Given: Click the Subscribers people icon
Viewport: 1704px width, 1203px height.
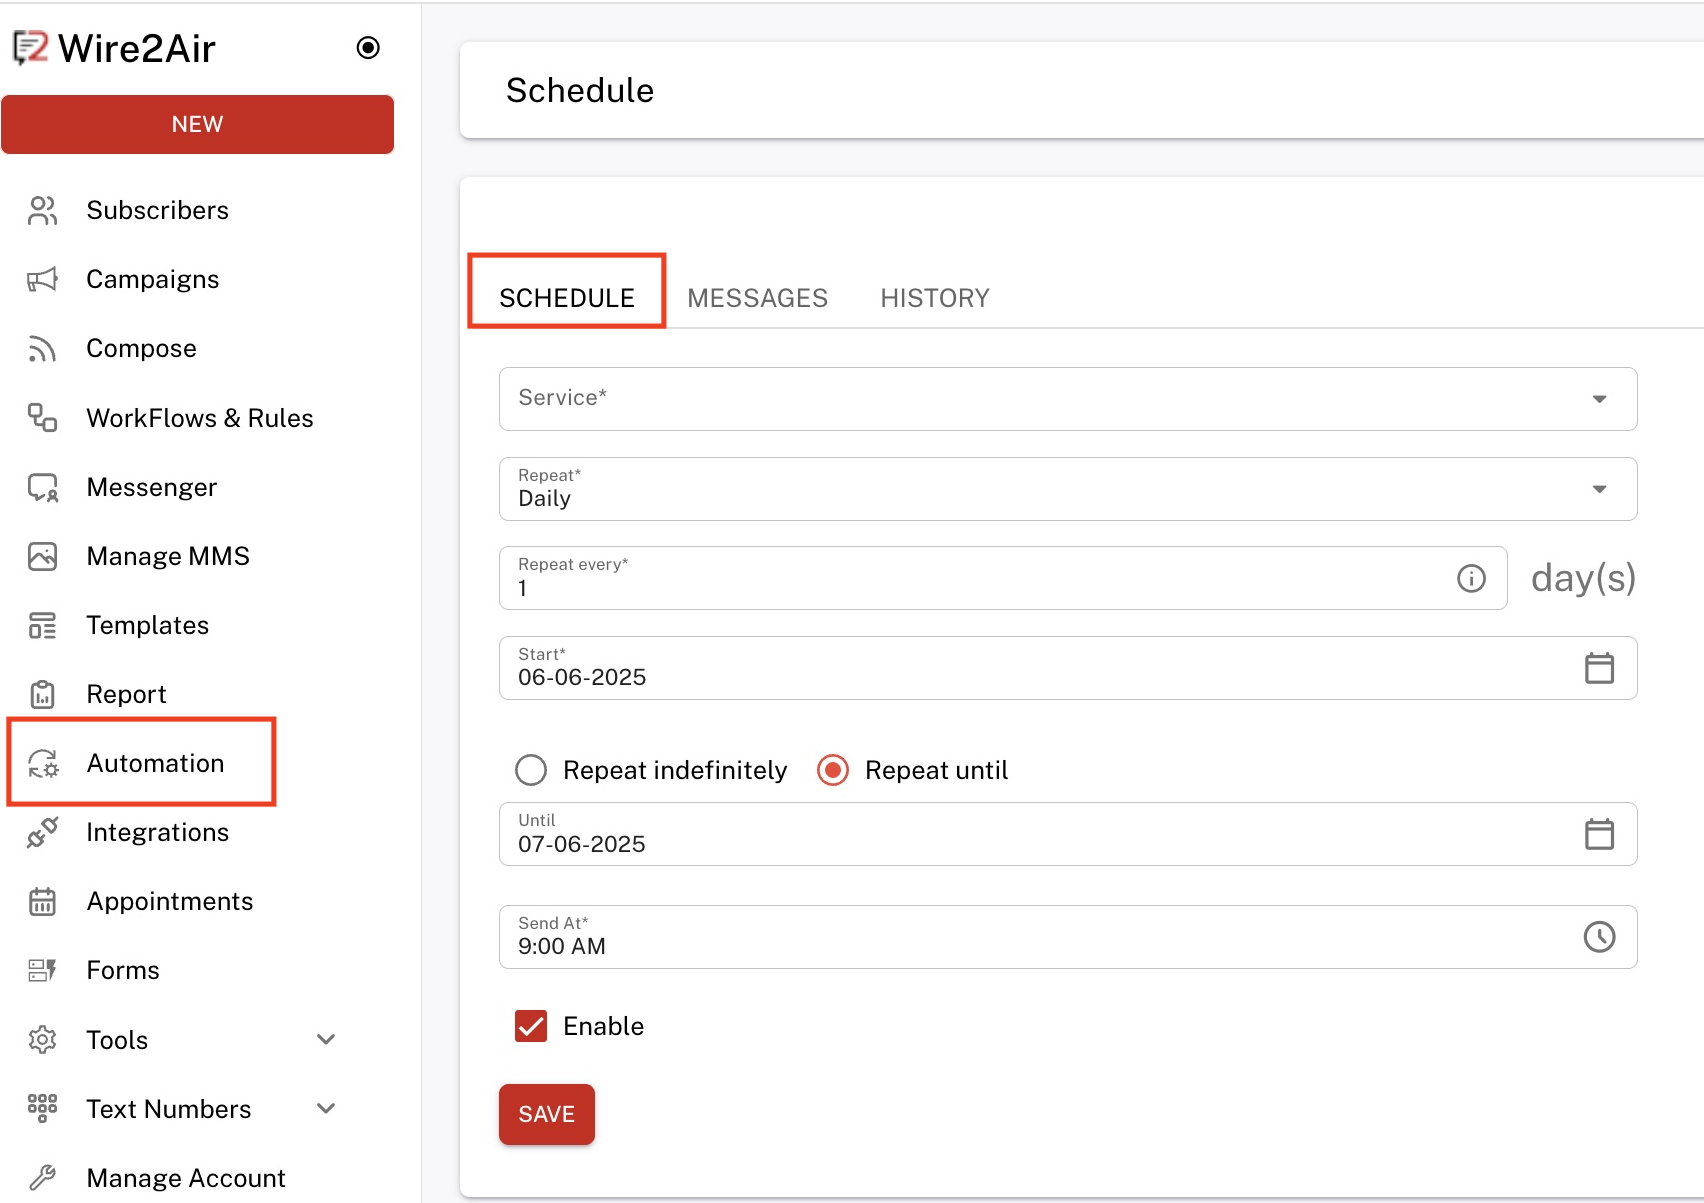Looking at the screenshot, I should coord(42,210).
